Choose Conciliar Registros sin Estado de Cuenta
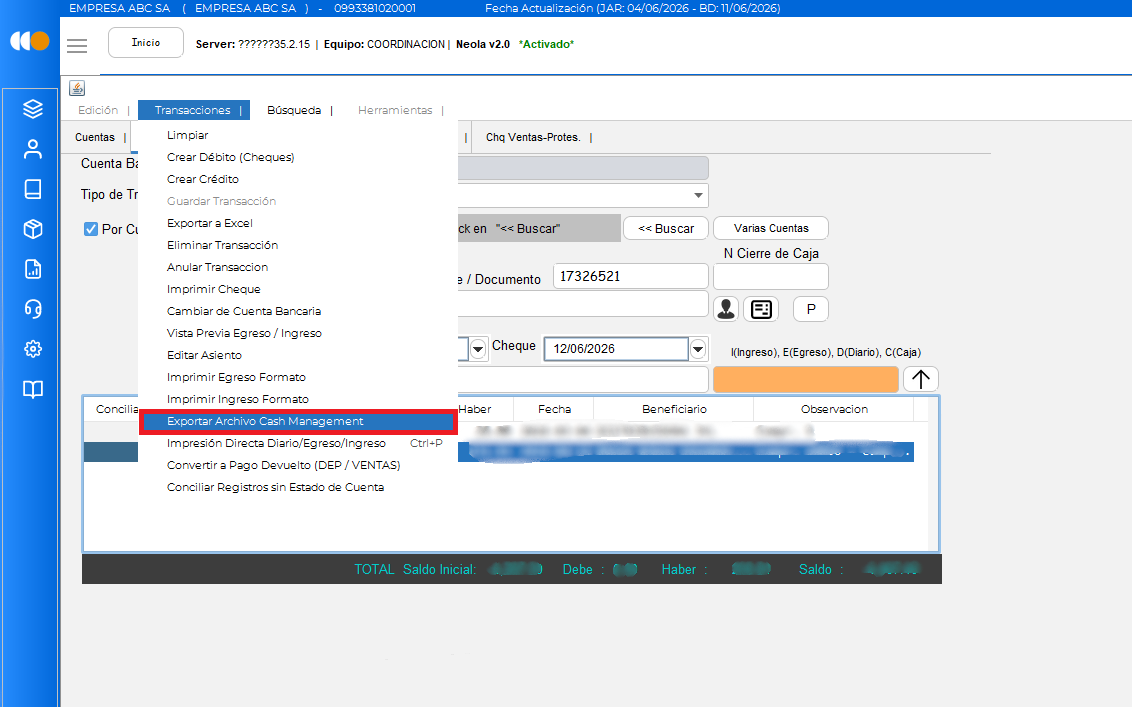Image resolution: width=1132 pixels, height=707 pixels. pyautogui.click(x=297, y=487)
